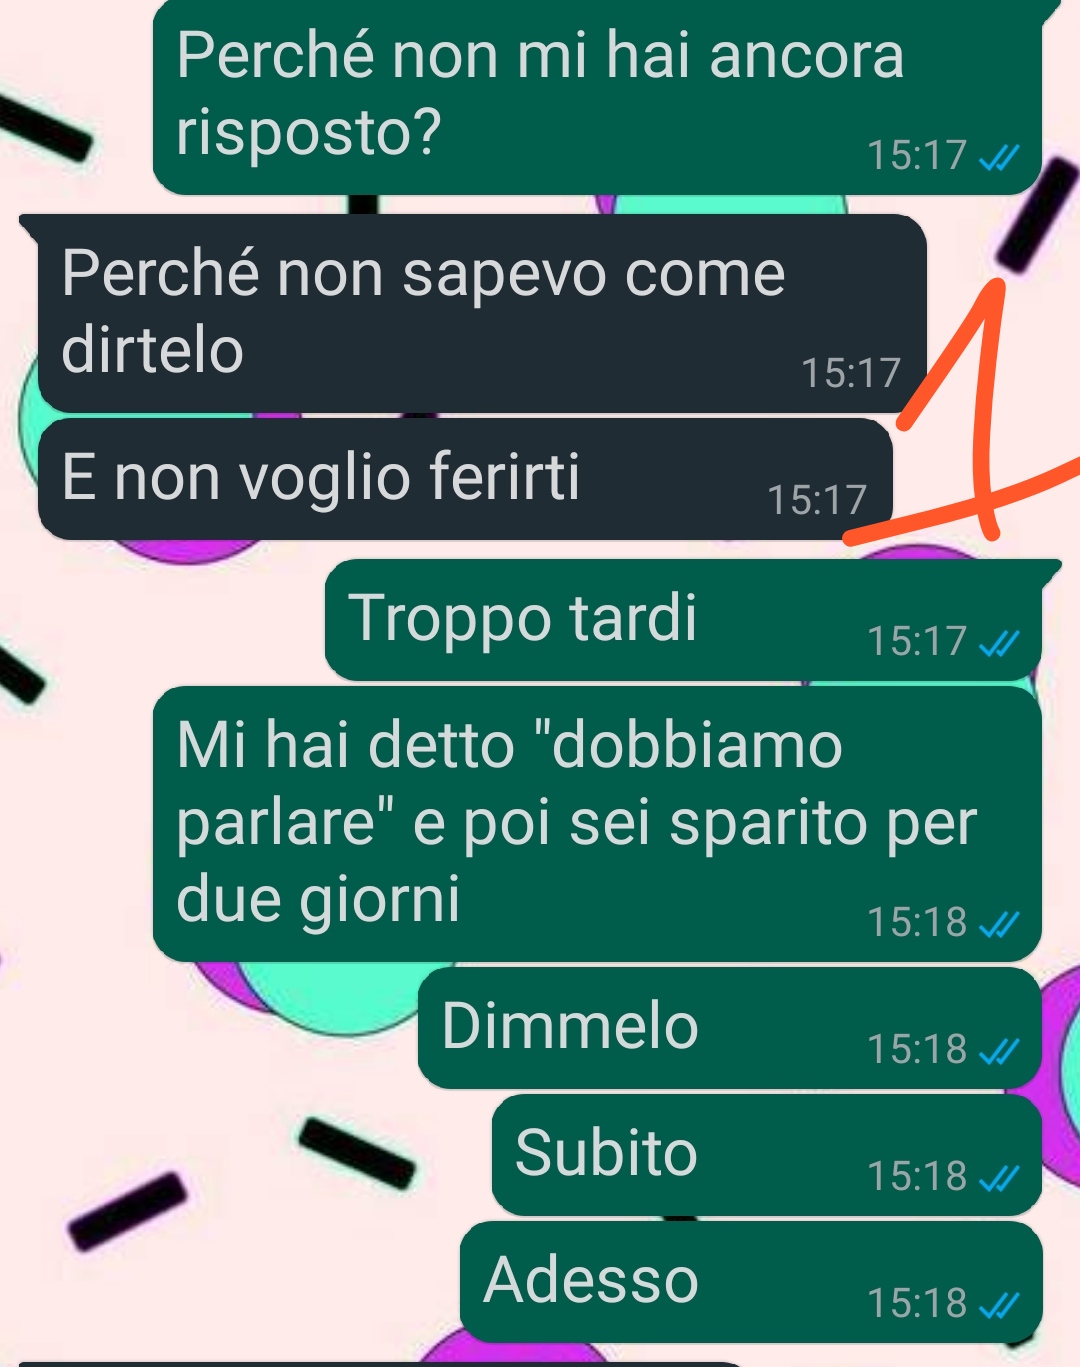Select the 'Troppo tardi' message bubble
Screen dimensions: 1080x1367
[683, 620]
